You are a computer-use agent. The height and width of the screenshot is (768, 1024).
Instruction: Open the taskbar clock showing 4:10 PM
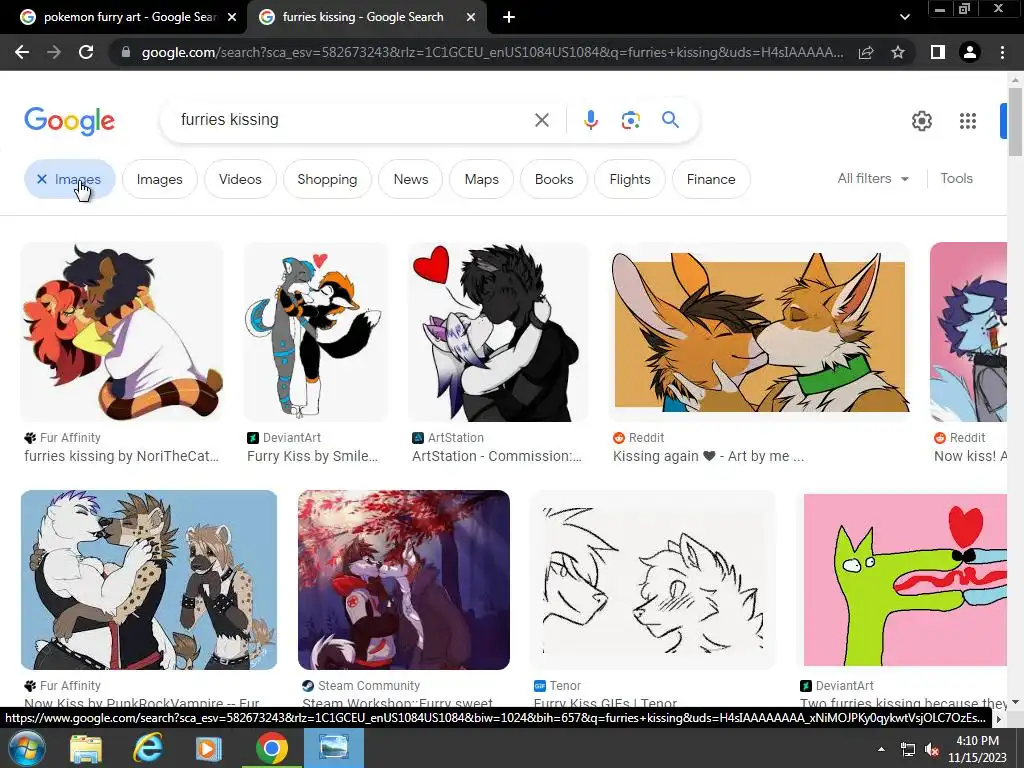977,748
